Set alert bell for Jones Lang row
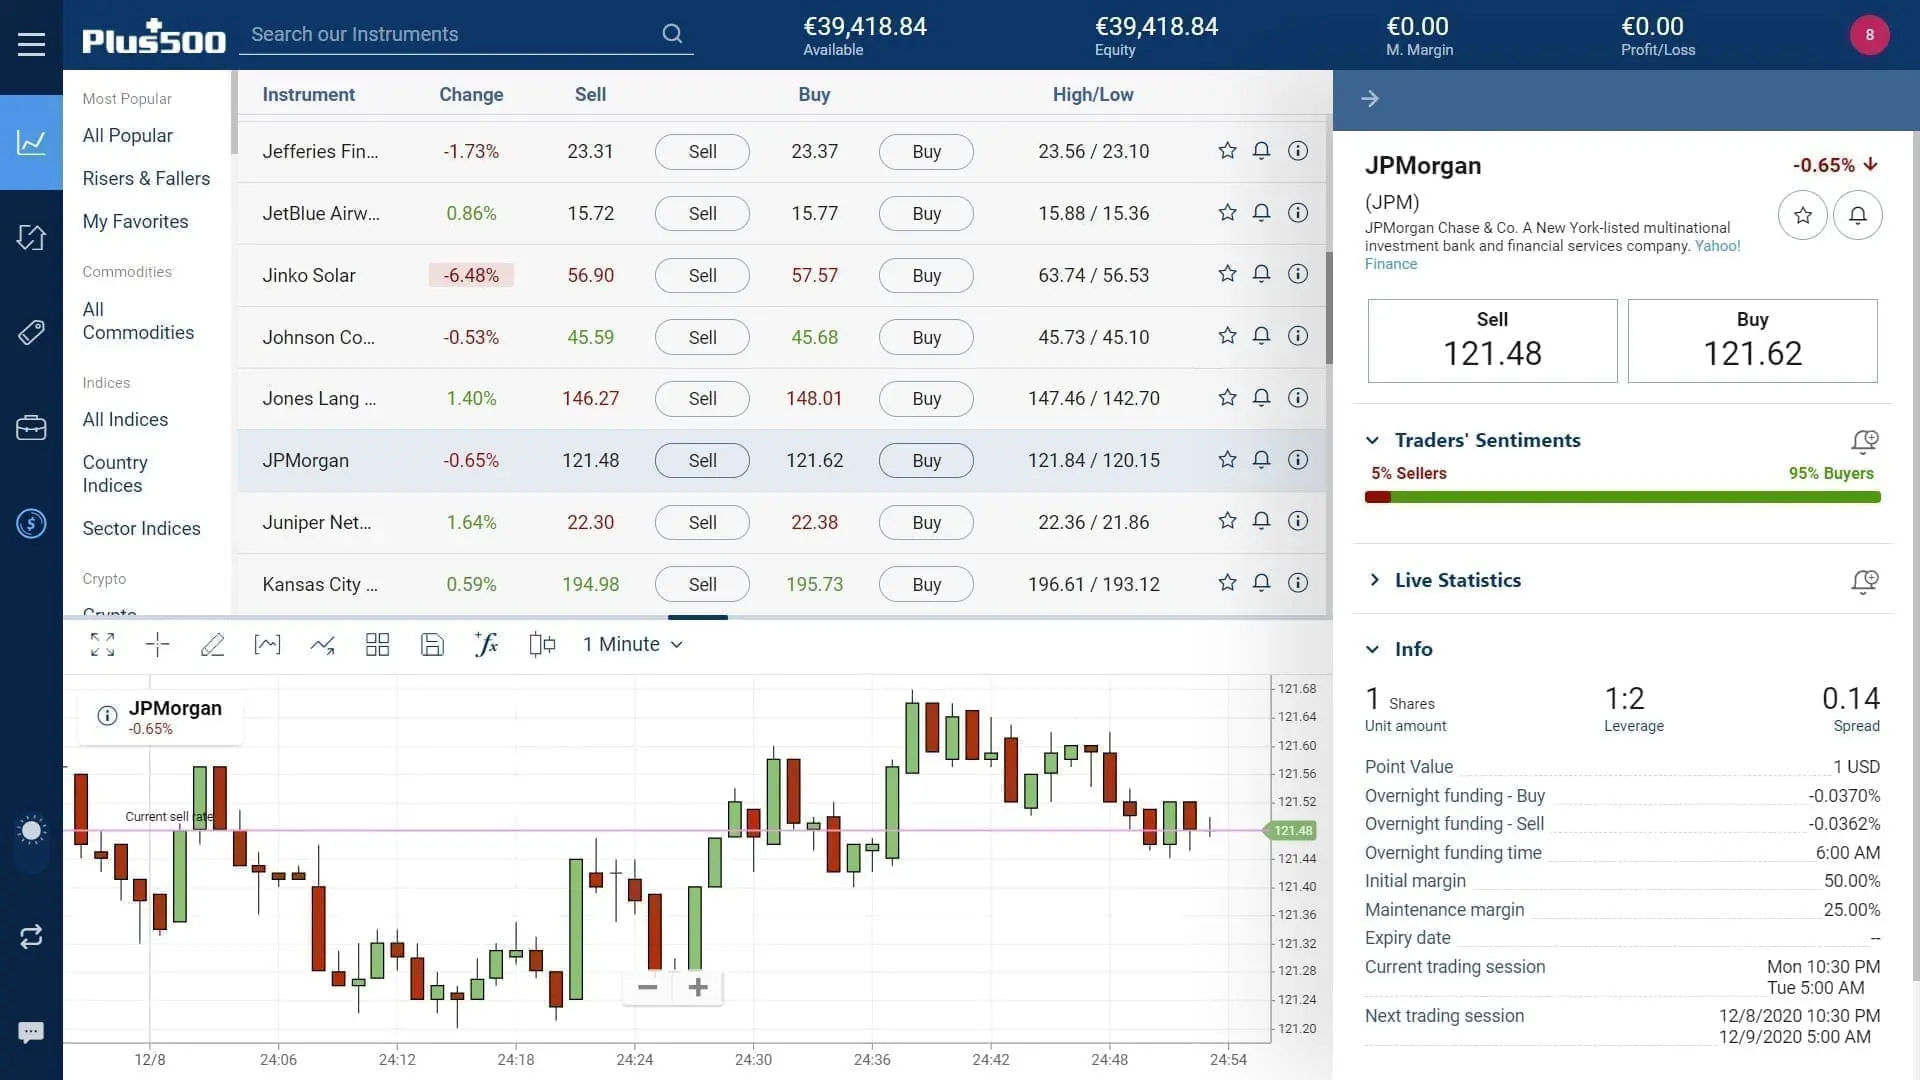The width and height of the screenshot is (1920, 1080). point(1262,398)
